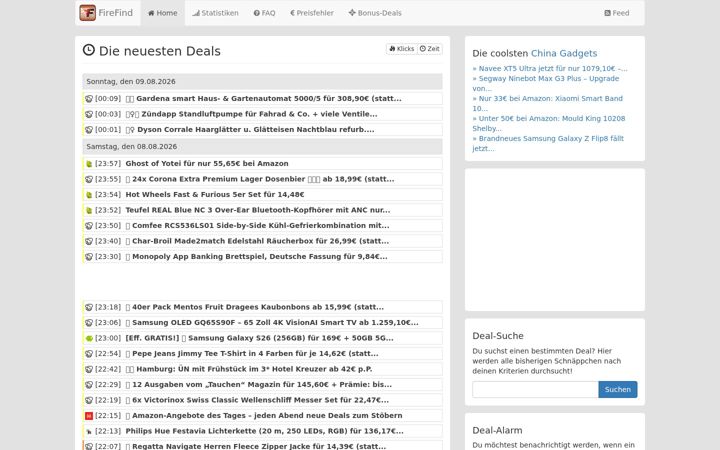Open the Teufel REAL Blue NC 3 deal
This screenshot has width=720, height=450.
pyautogui.click(x=258, y=210)
